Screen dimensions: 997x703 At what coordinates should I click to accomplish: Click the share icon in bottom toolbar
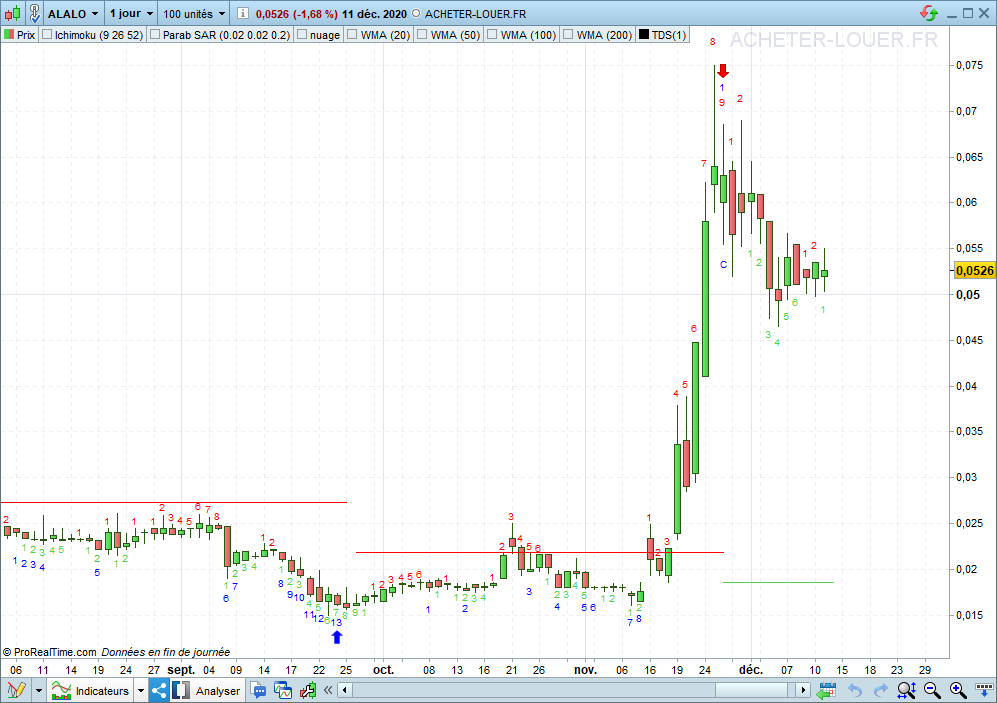(160, 690)
